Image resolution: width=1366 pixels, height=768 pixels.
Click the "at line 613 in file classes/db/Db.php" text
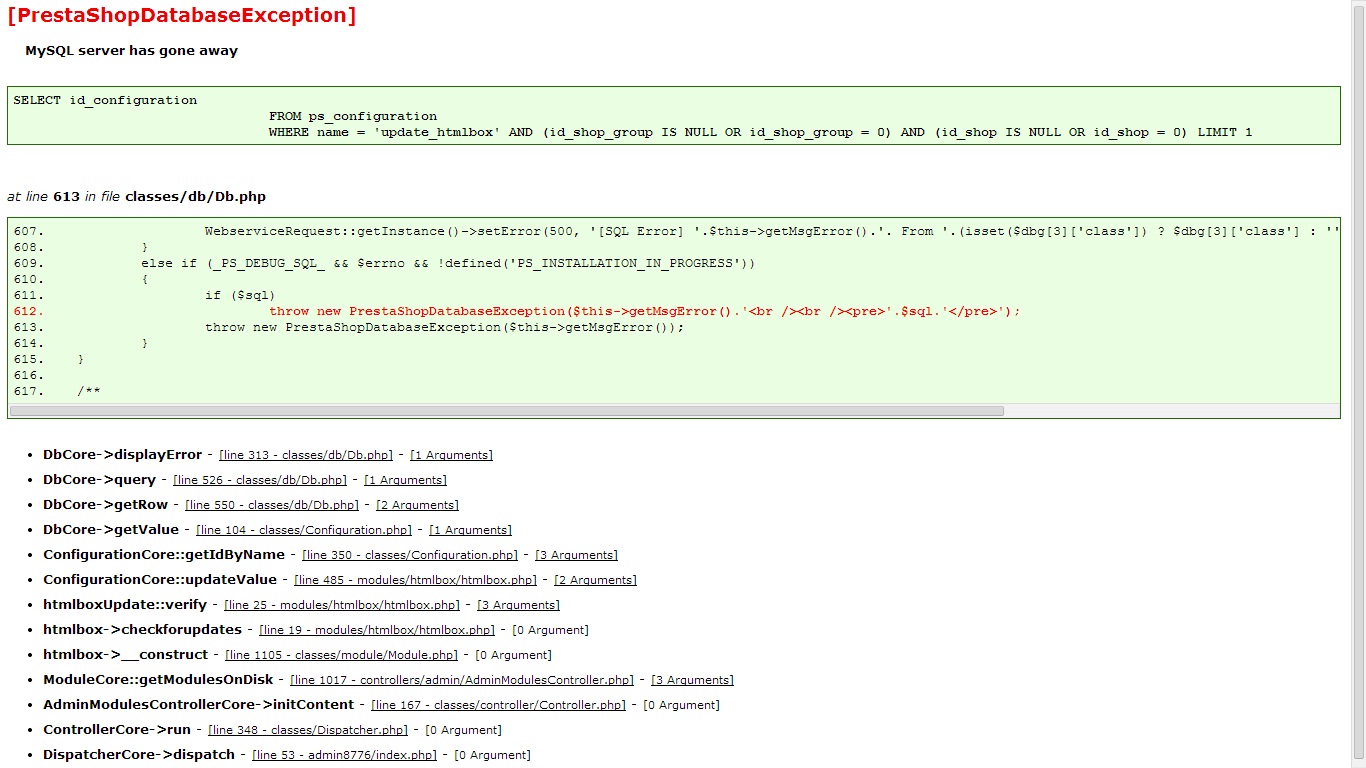136,197
